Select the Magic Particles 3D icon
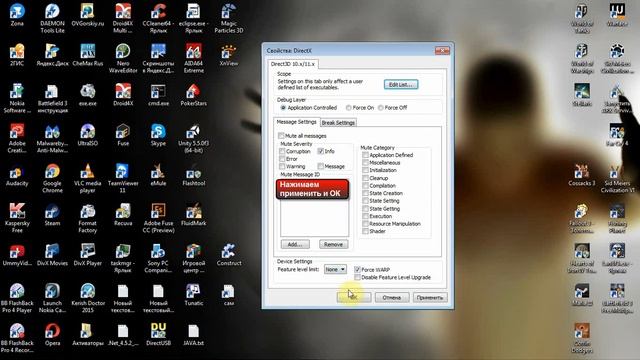 tap(229, 18)
